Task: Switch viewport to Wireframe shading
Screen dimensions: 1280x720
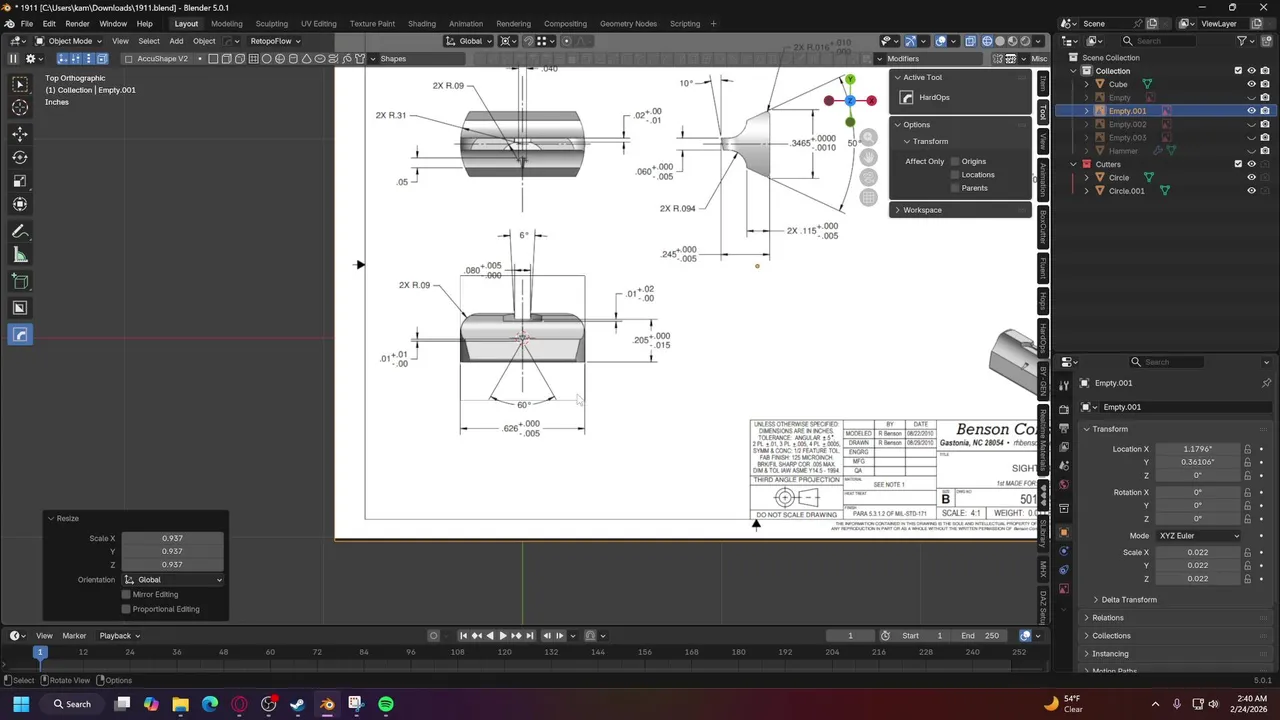Action: coord(987,41)
